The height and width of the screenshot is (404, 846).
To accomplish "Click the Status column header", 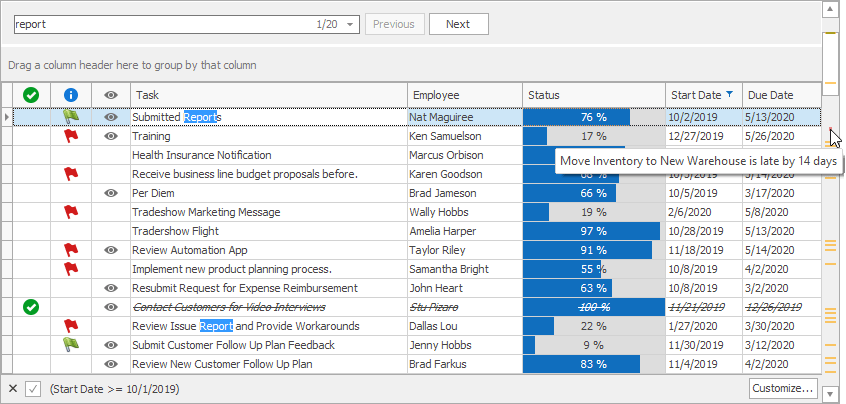I will point(593,95).
